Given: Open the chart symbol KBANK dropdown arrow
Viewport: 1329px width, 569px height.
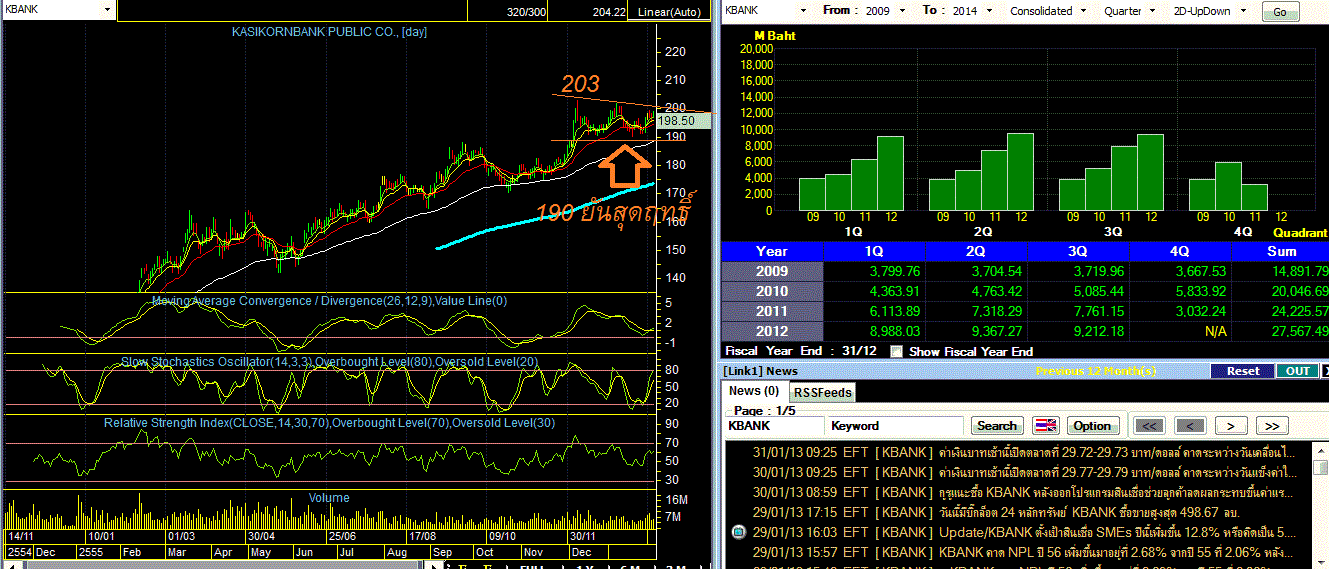Looking at the screenshot, I should pos(107,9).
